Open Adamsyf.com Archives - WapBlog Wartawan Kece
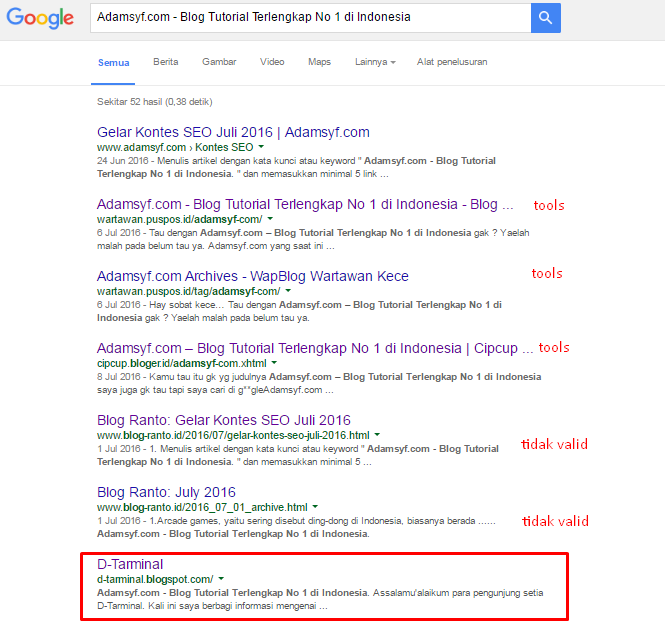Image resolution: width=665 pixels, height=628 pixels. click(252, 276)
